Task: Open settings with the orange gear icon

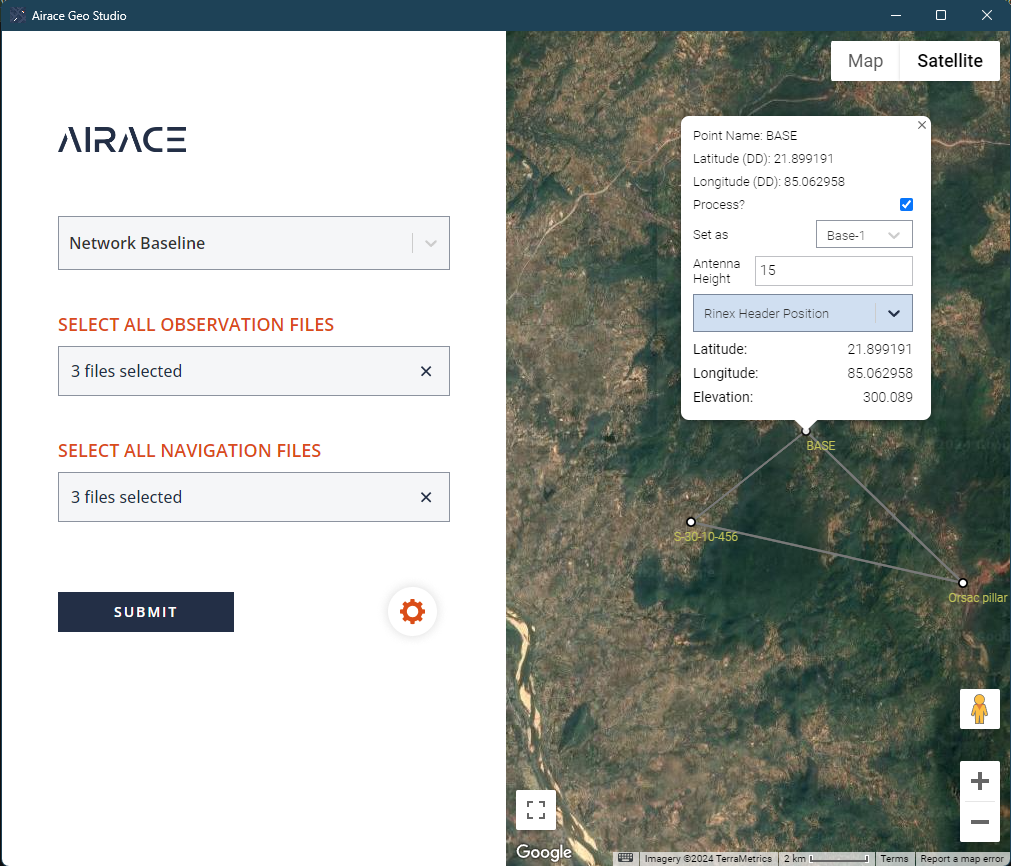Action: coord(412,611)
